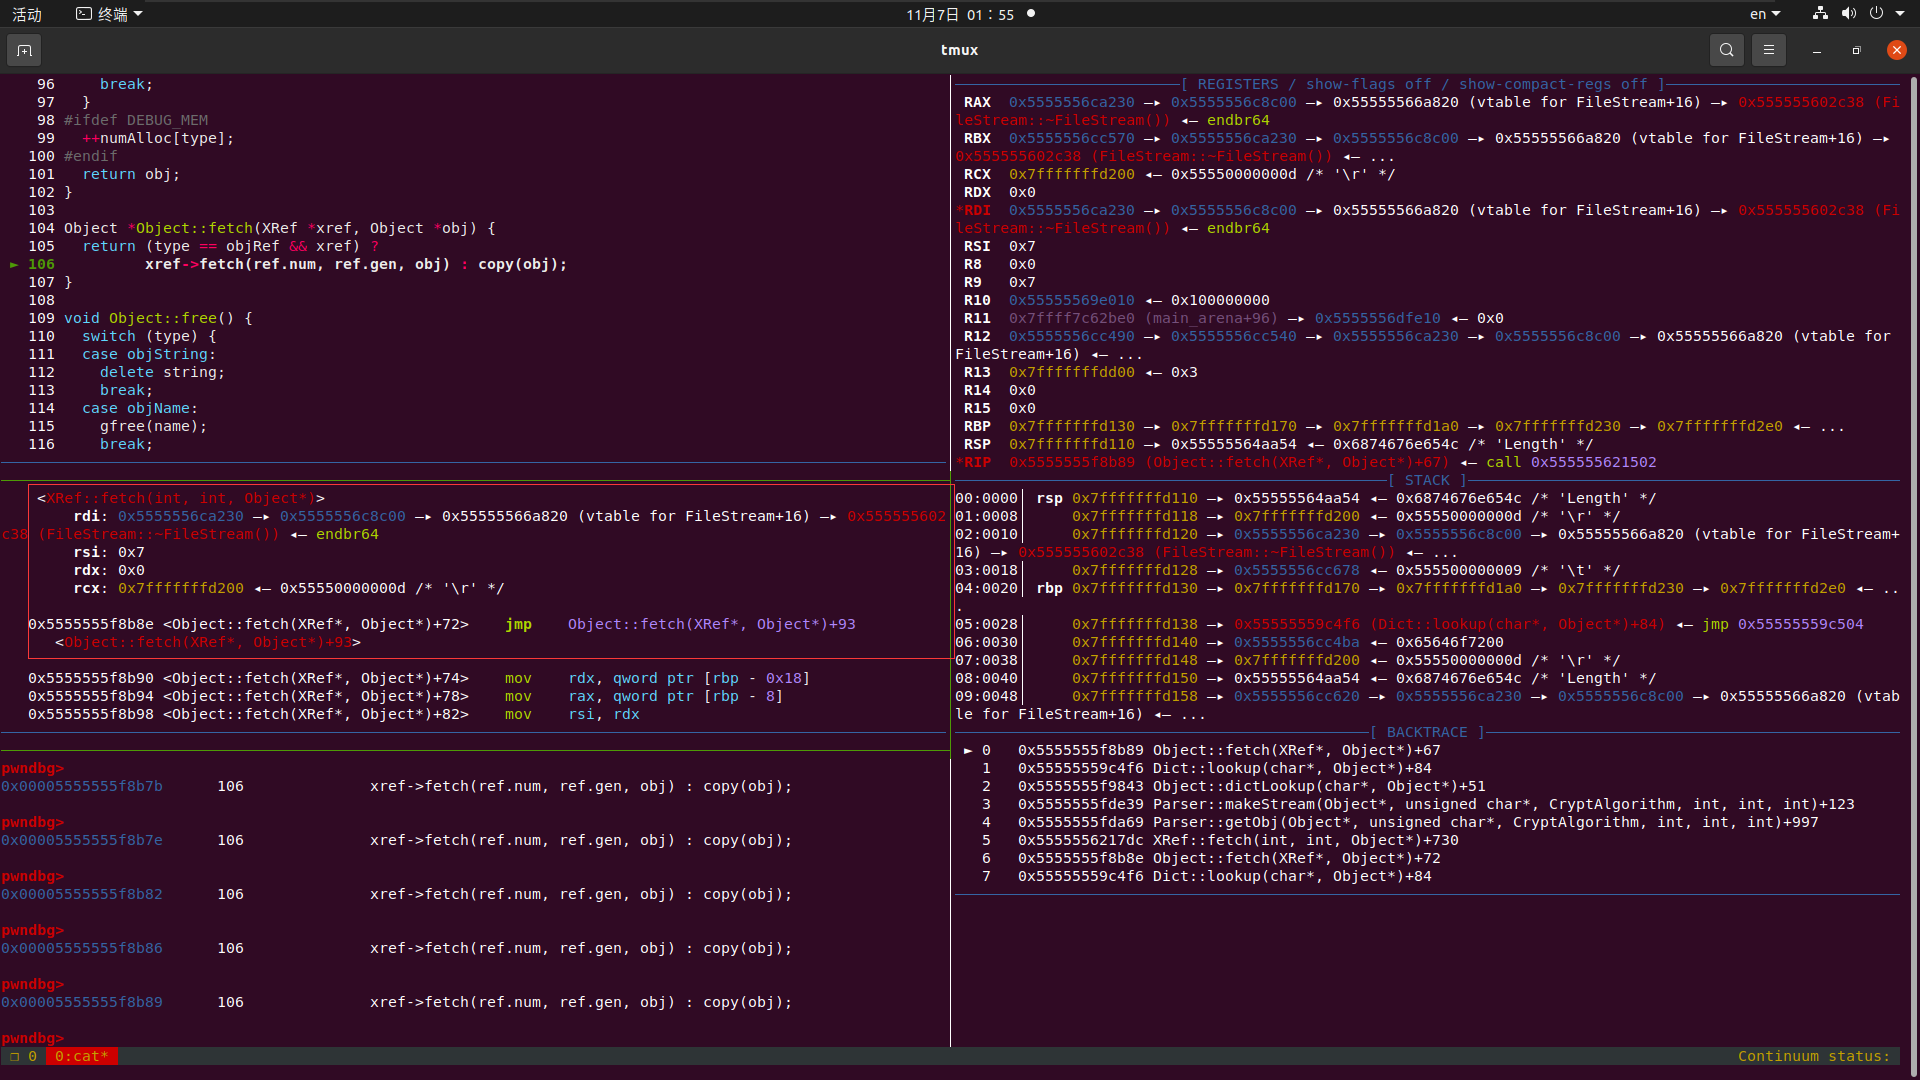Click backtrace frame 2 Object::dictLookup
The image size is (1920, 1080).
(1232, 787)
